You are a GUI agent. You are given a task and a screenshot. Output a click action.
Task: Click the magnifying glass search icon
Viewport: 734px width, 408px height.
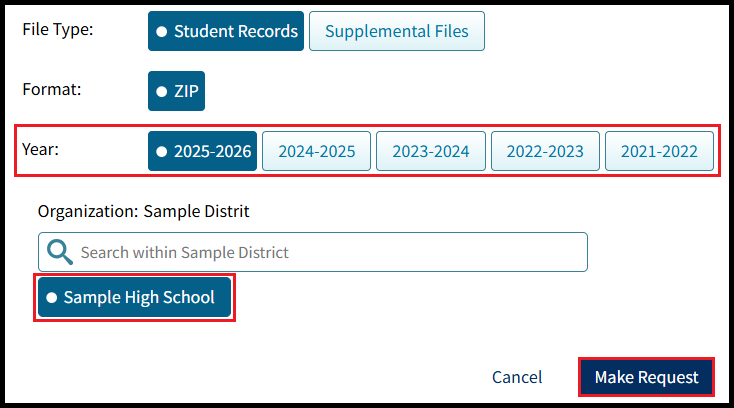pos(60,252)
